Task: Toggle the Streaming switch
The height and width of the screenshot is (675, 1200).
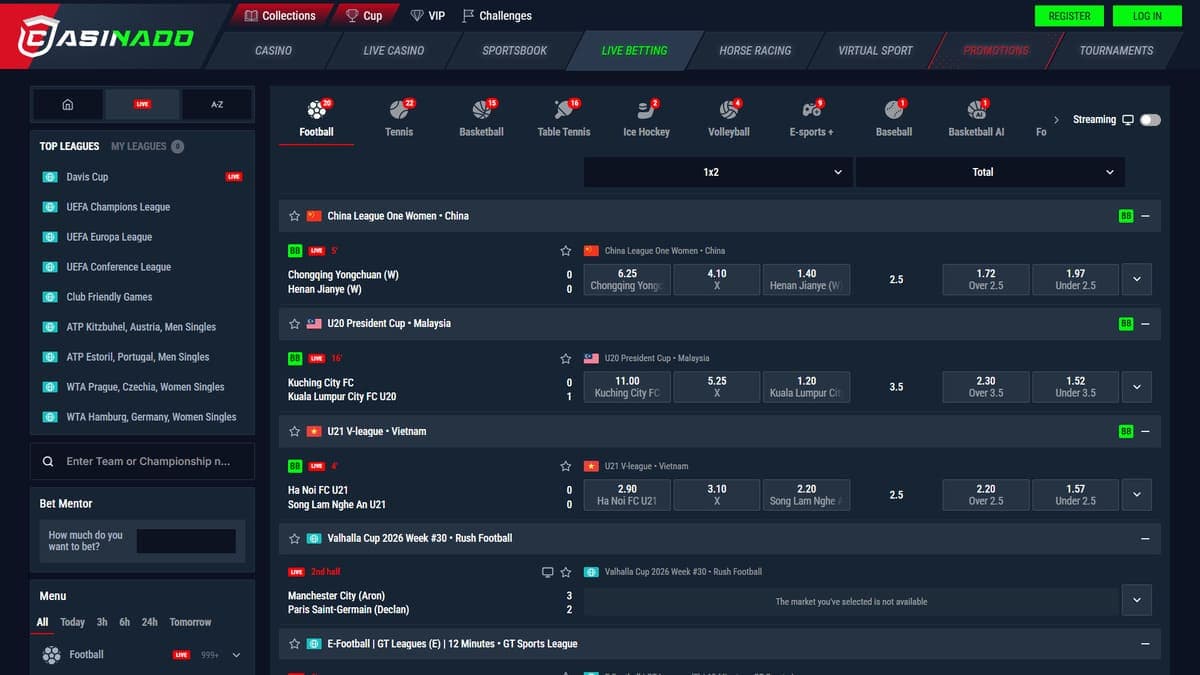Action: coord(1150,120)
